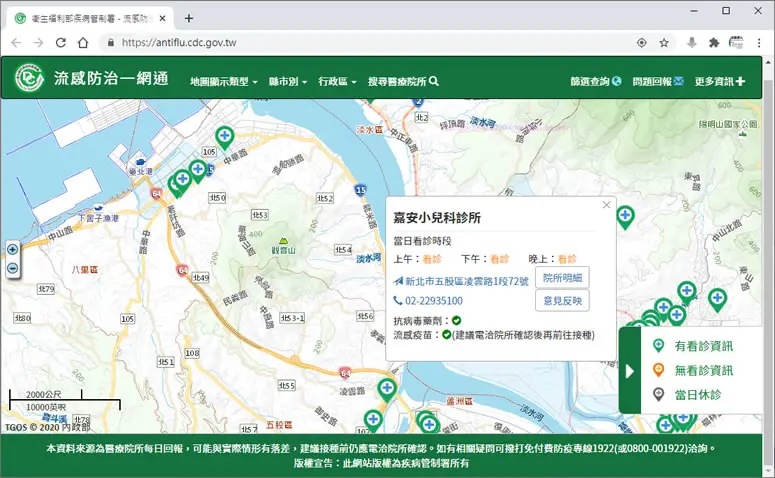Click the clinic marker above 凌雲路 label

(387, 390)
